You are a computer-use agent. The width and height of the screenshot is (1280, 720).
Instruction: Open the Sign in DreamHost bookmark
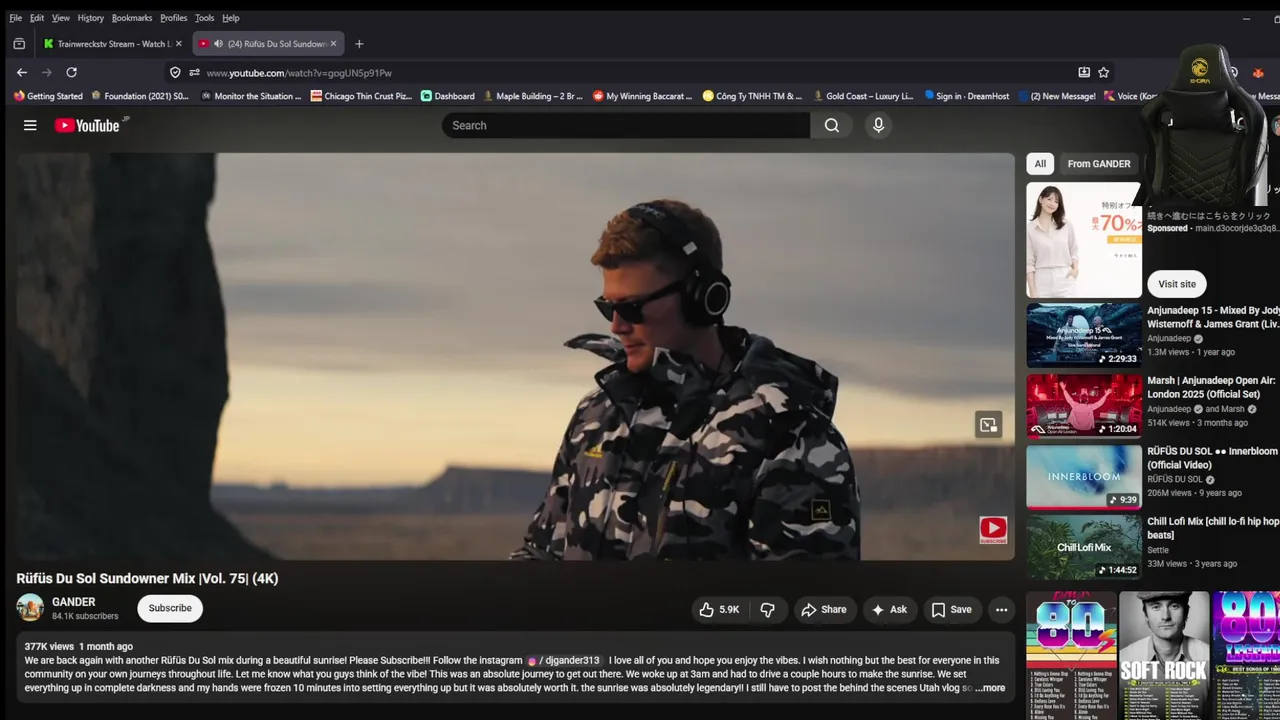coord(966,96)
